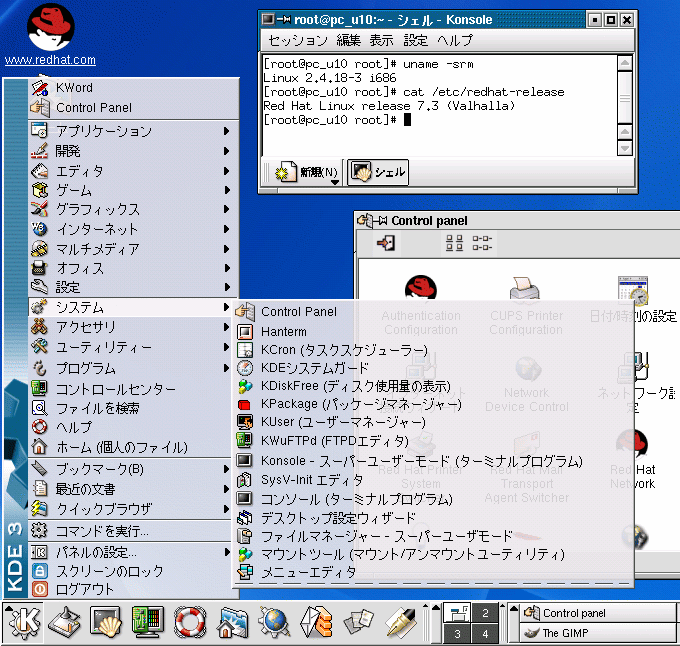Image resolution: width=680 pixels, height=646 pixels.
Task: Click Konsole scrollbar up arrow at top
Action: 624,63
